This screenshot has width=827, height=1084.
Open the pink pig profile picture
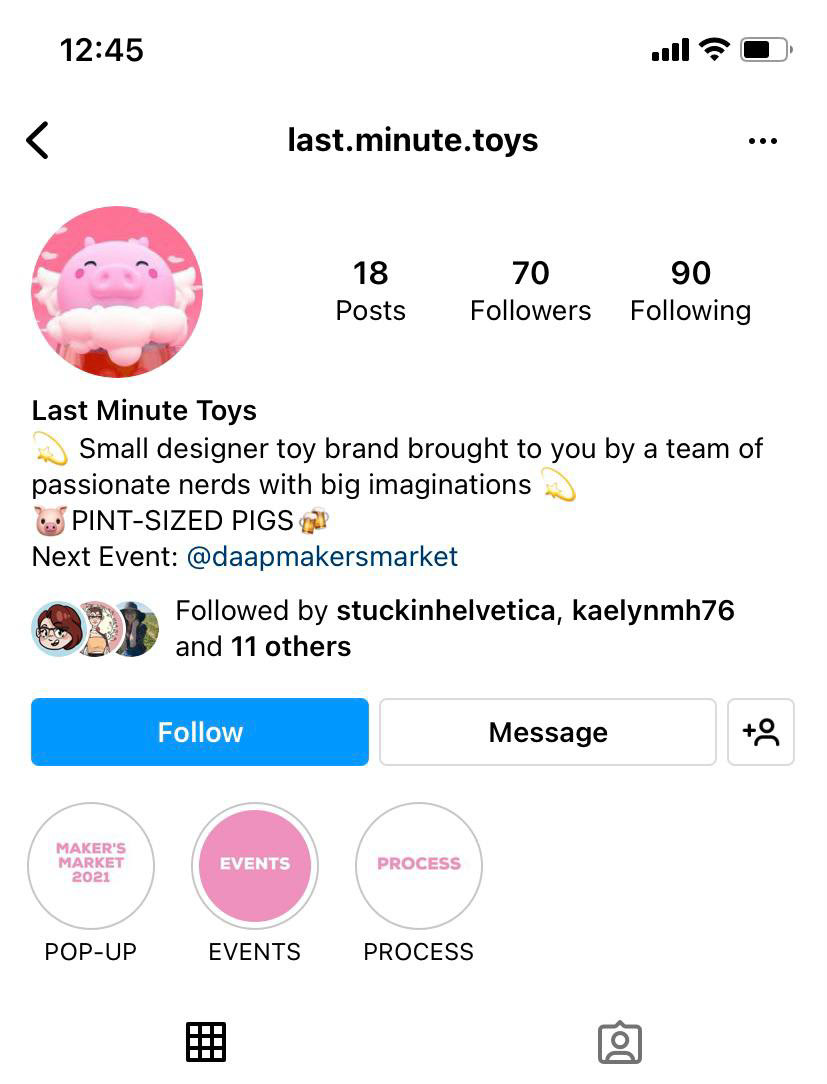(x=117, y=292)
